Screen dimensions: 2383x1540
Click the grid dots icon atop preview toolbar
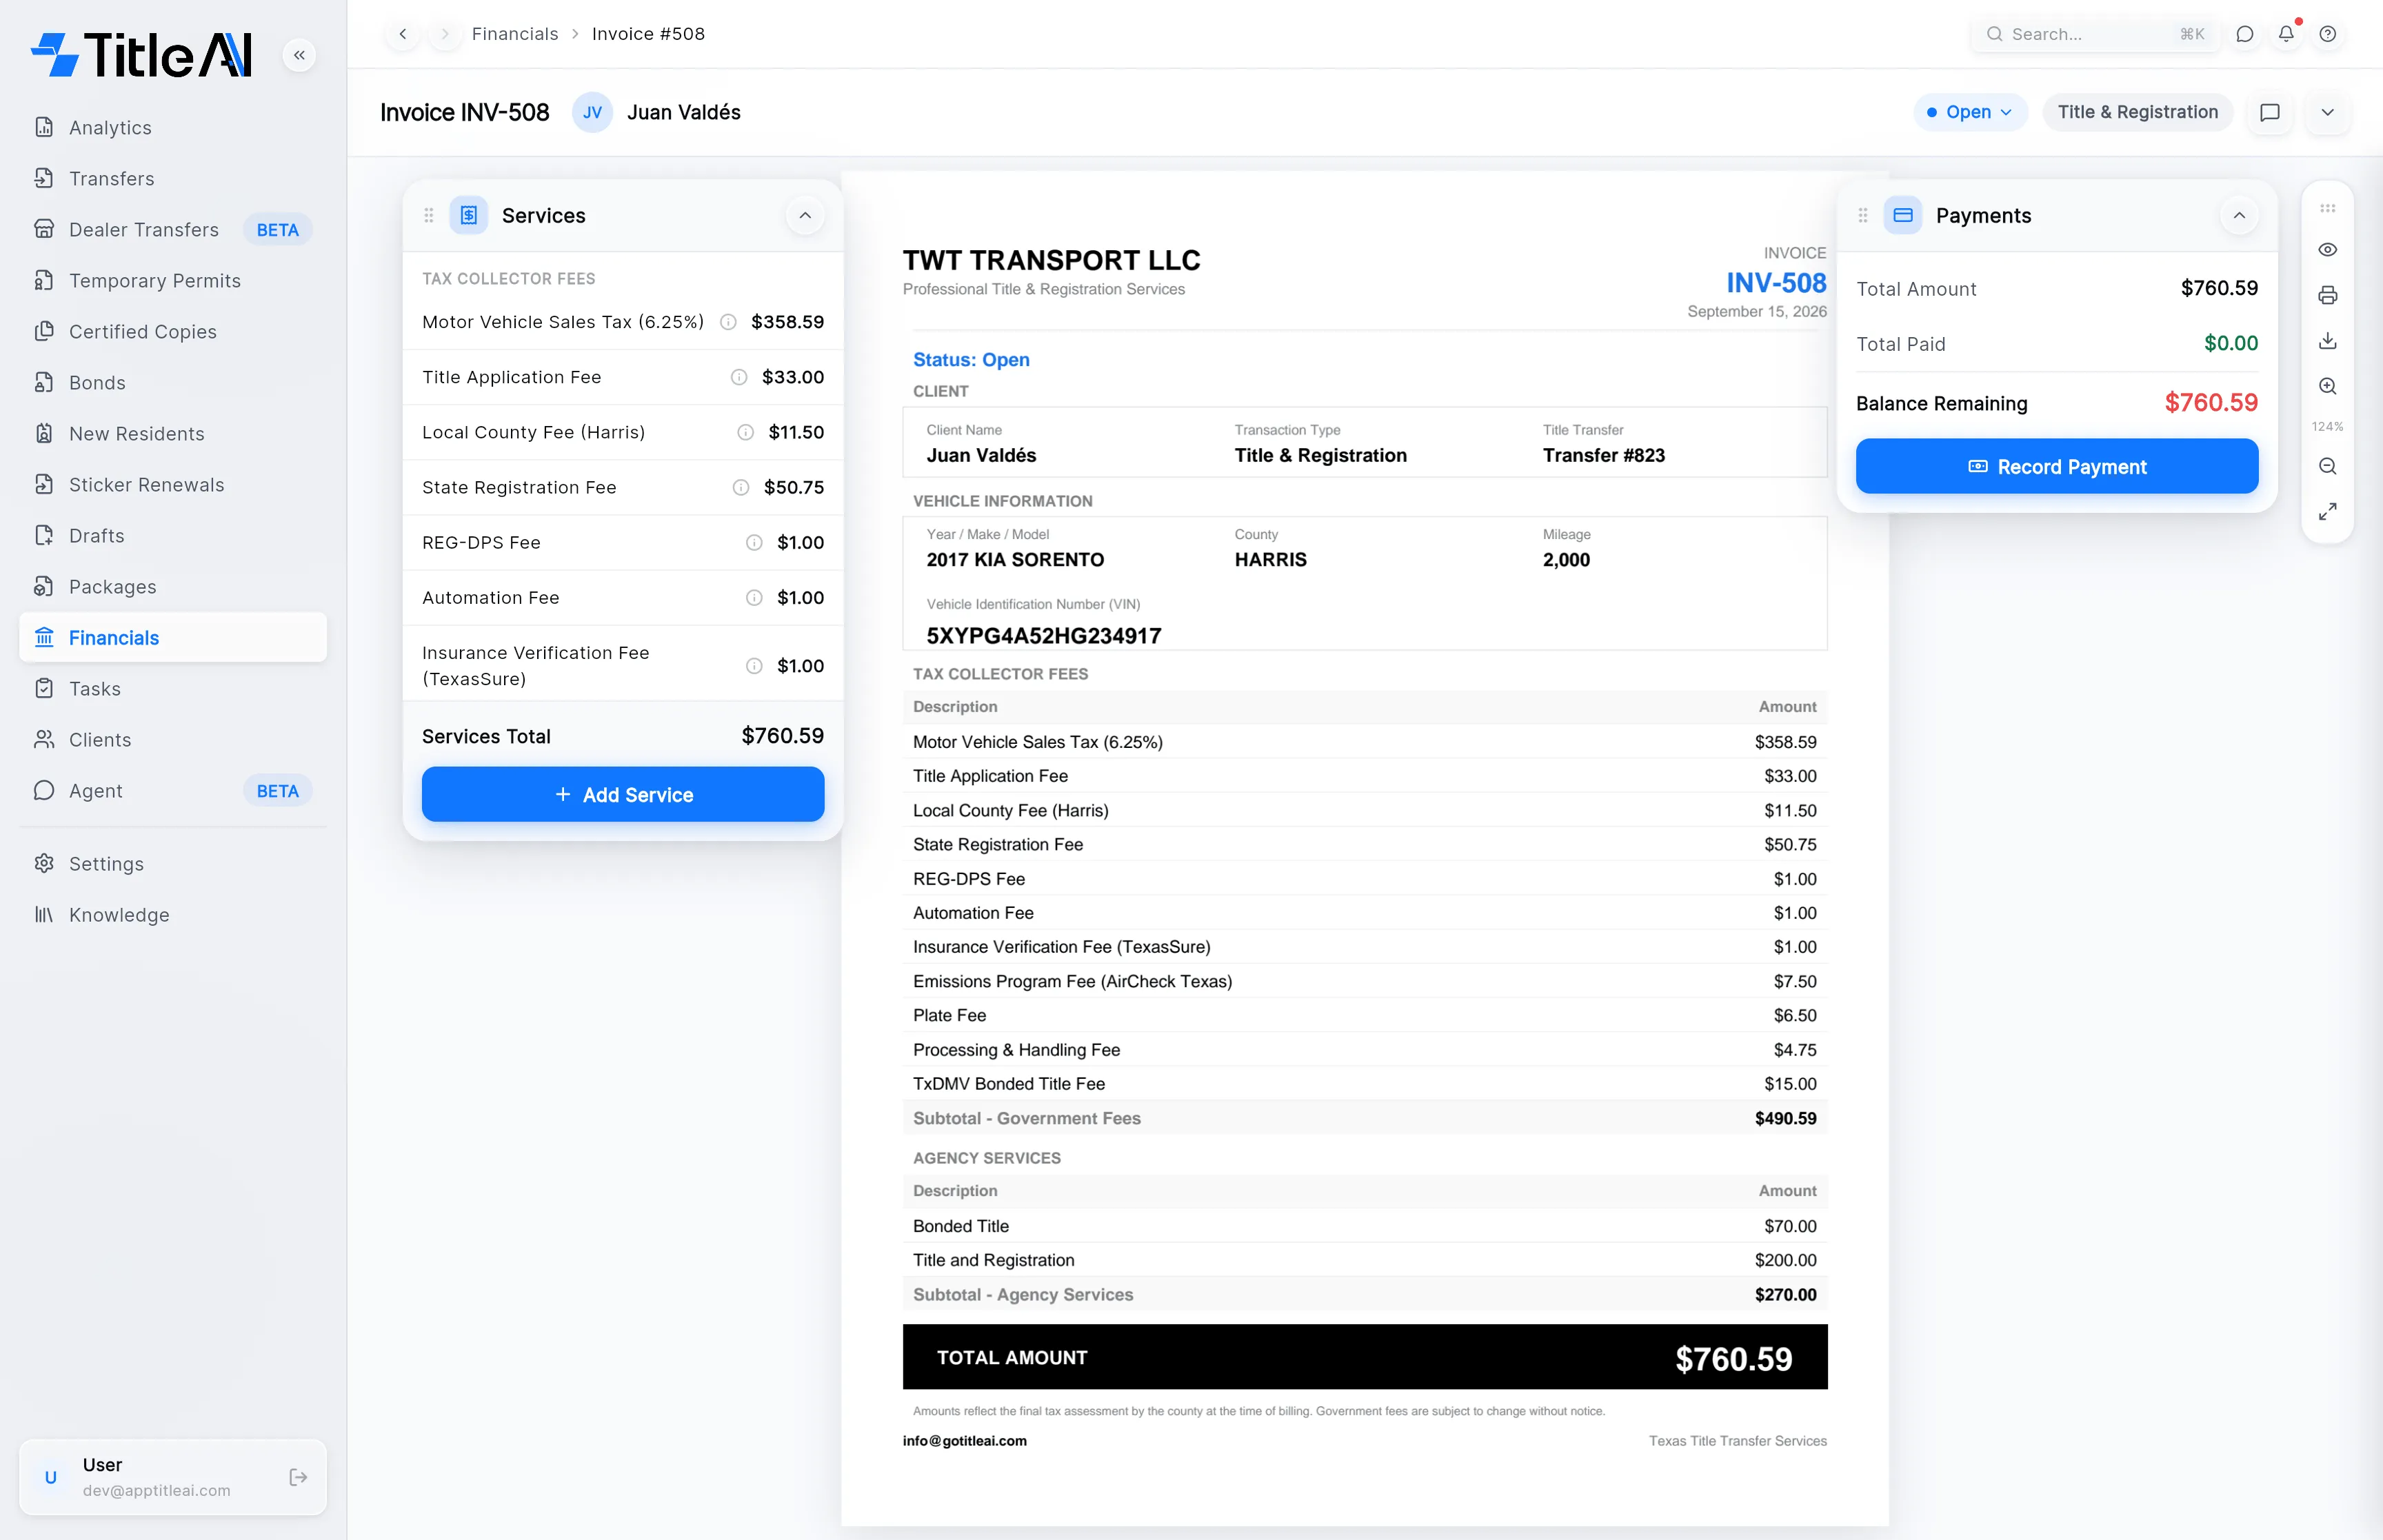click(x=2328, y=209)
